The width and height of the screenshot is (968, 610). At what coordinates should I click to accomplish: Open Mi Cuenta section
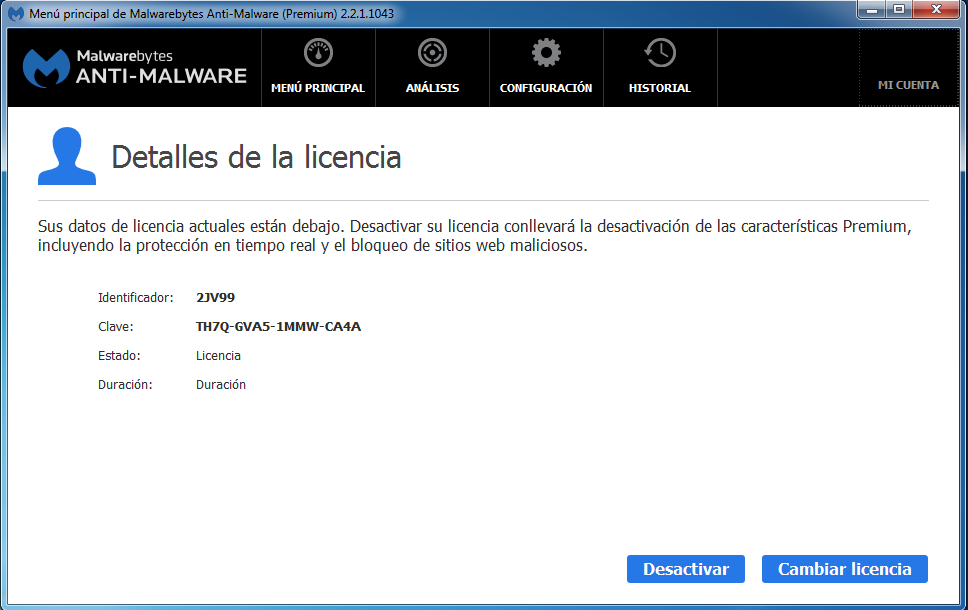(x=908, y=68)
